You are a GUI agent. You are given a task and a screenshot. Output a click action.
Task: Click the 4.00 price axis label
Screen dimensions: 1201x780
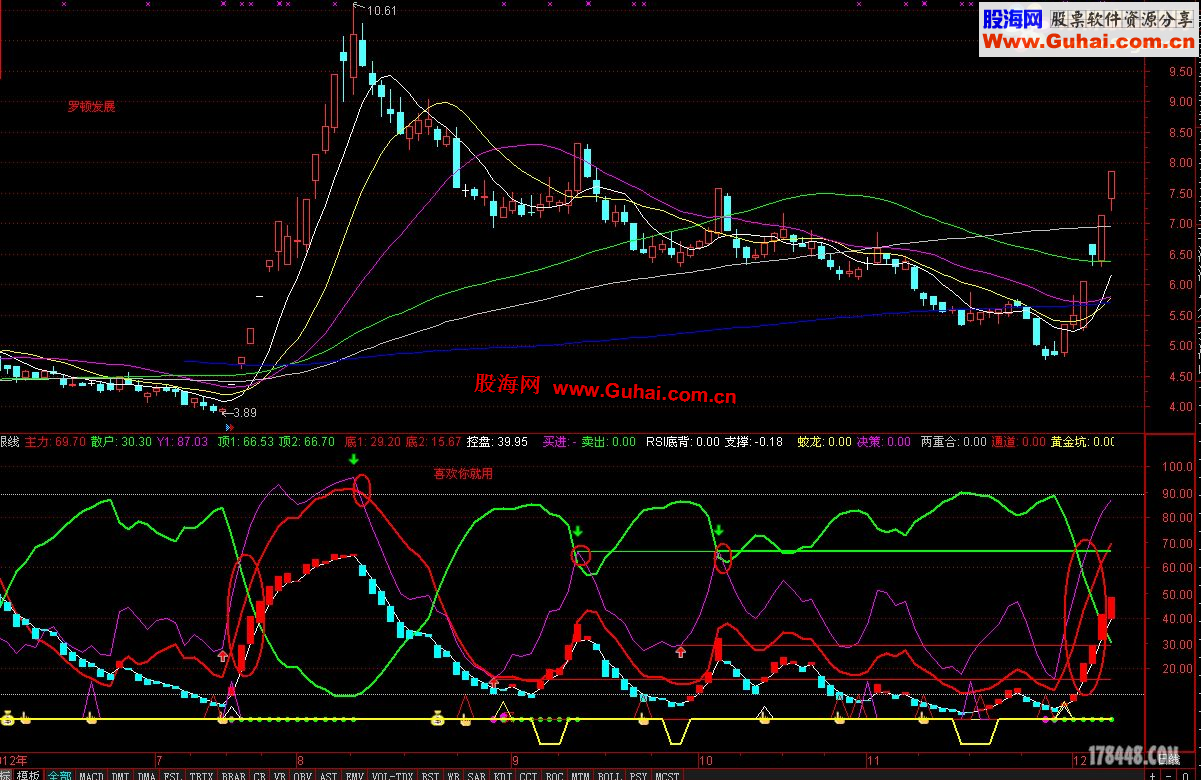coord(1180,407)
